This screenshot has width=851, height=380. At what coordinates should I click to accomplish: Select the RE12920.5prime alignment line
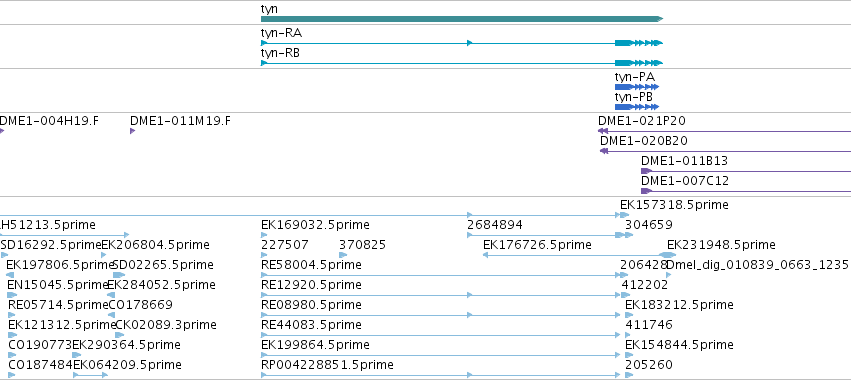(442, 295)
